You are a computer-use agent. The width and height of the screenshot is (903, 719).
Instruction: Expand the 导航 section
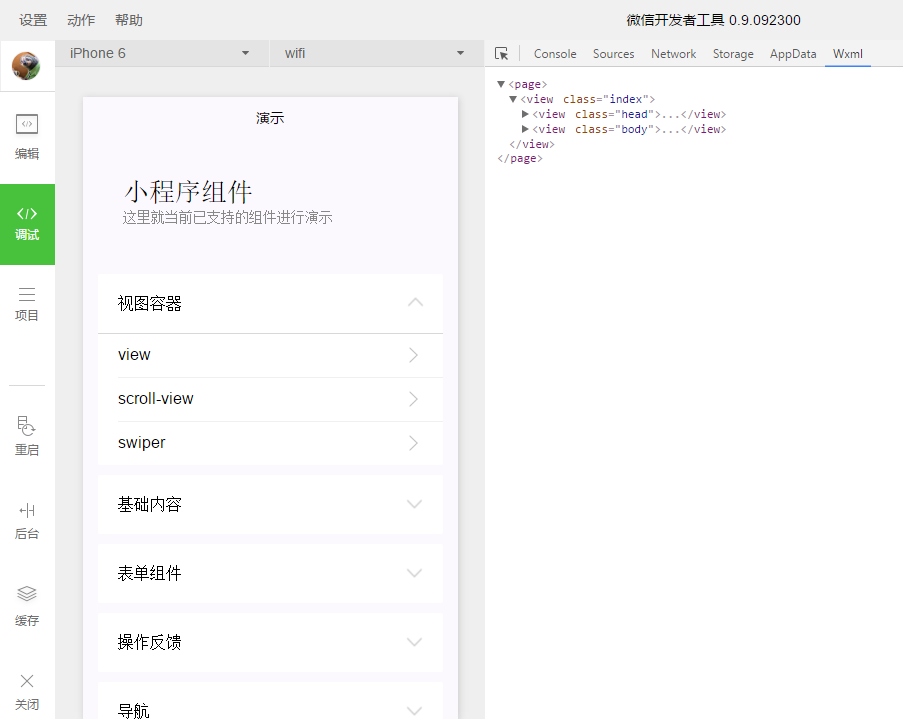(x=270, y=703)
